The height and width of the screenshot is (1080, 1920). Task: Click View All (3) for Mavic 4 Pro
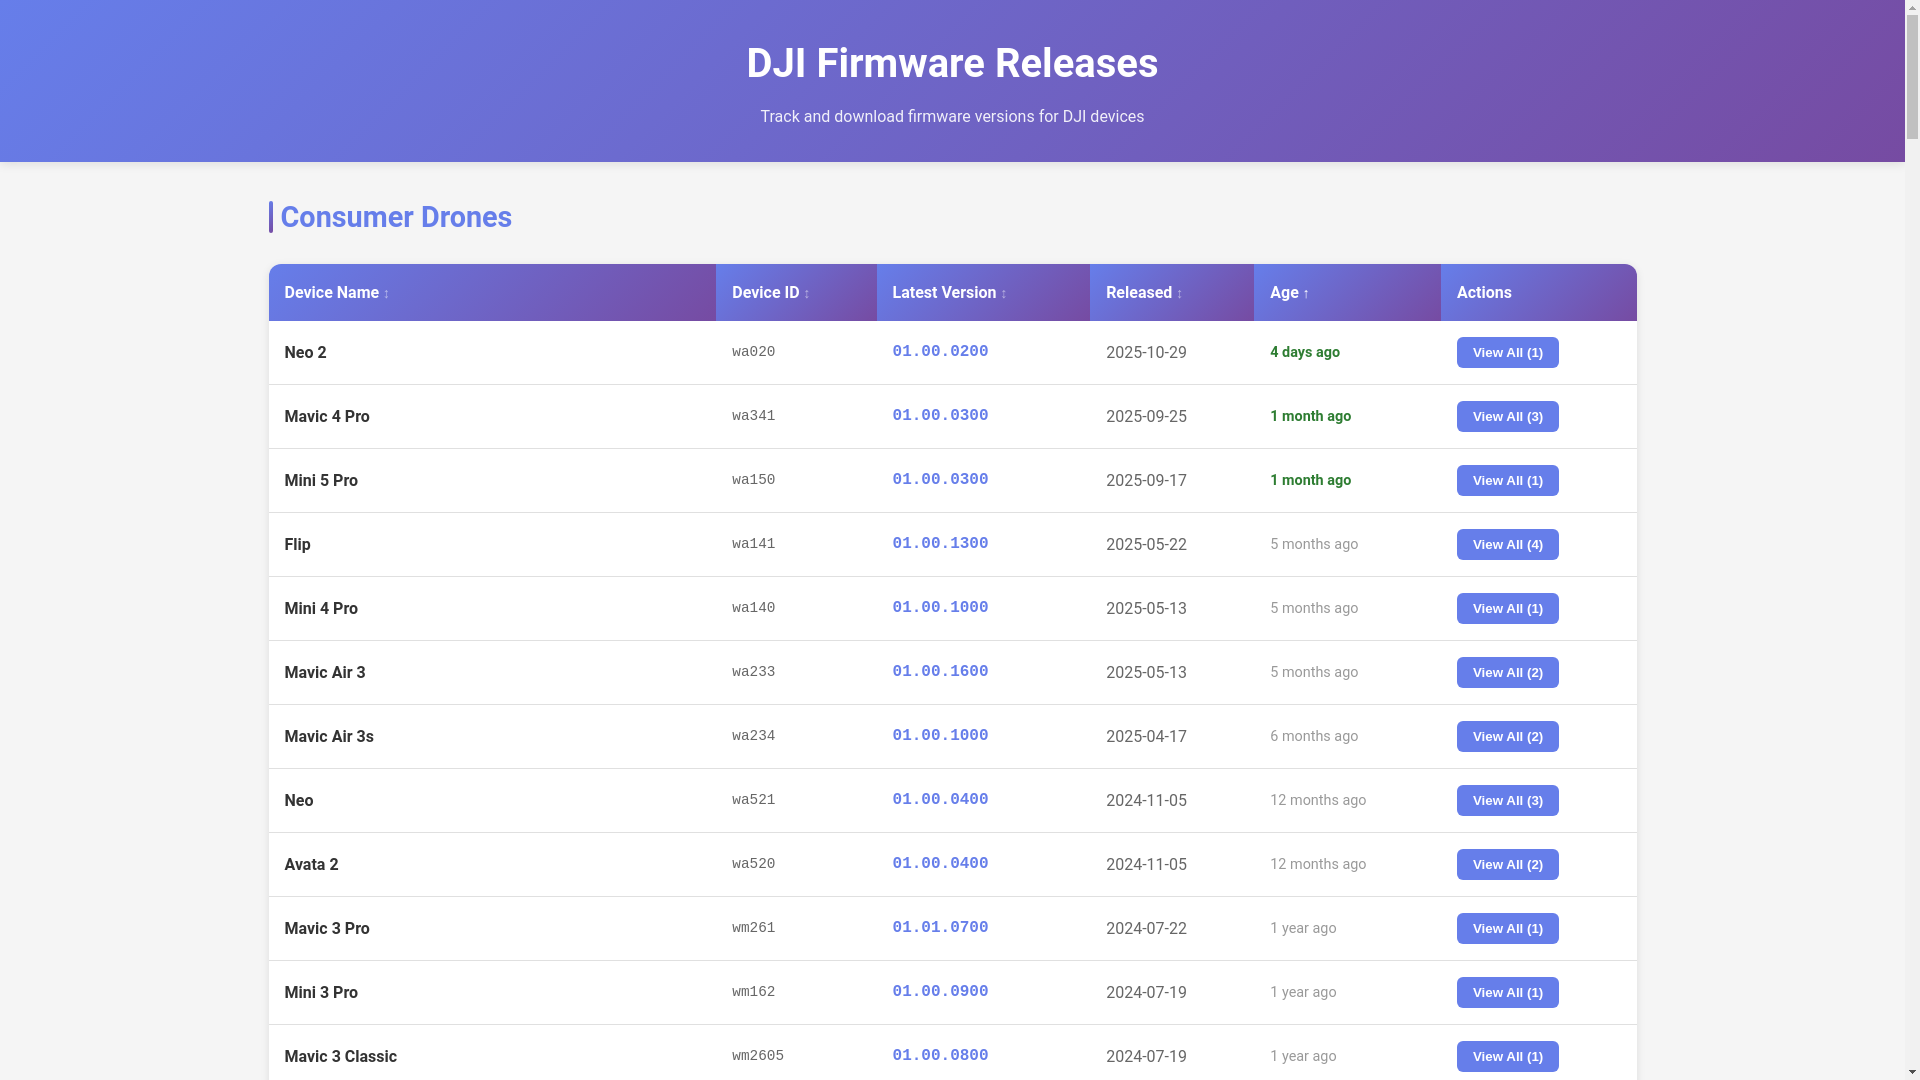point(1507,417)
